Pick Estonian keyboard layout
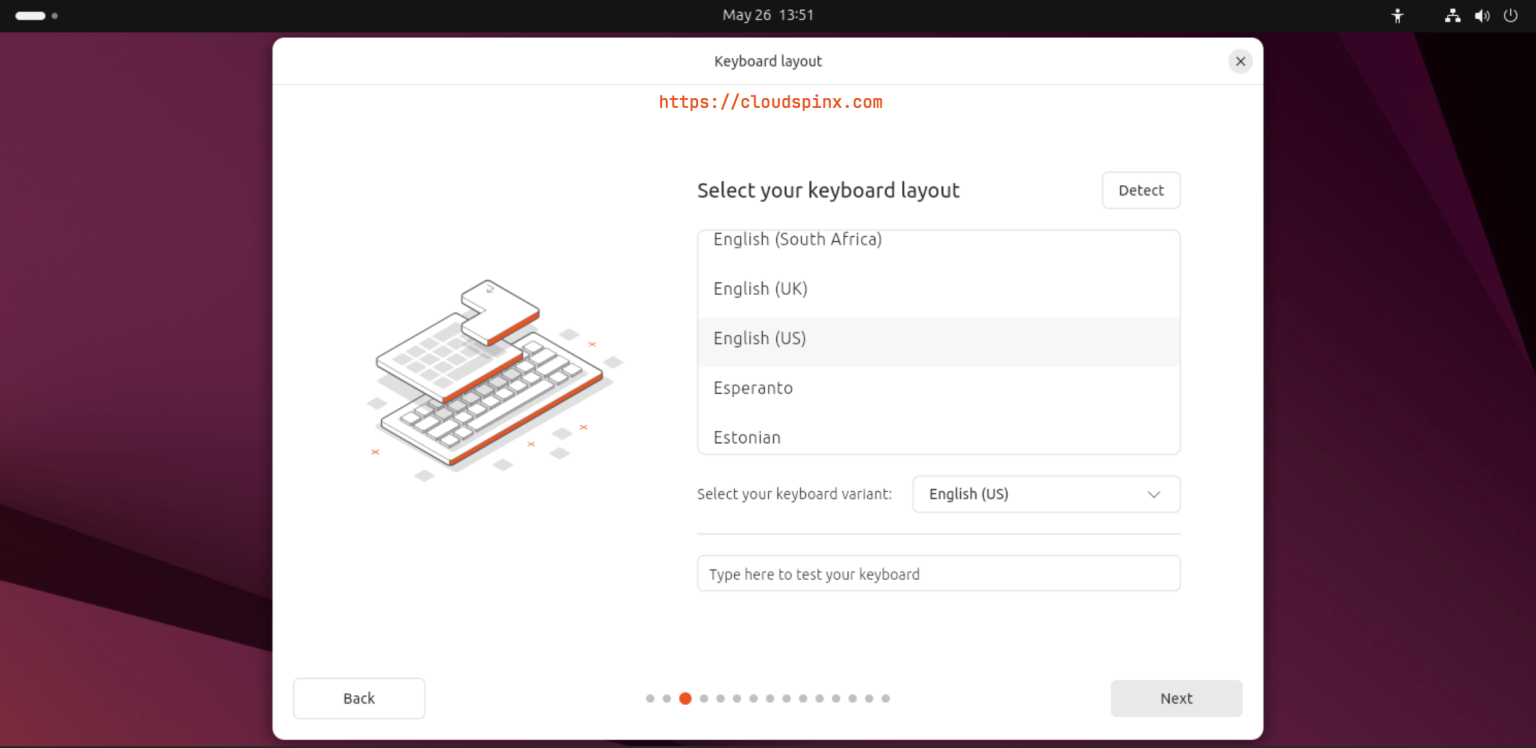1536x748 pixels. 746,437
